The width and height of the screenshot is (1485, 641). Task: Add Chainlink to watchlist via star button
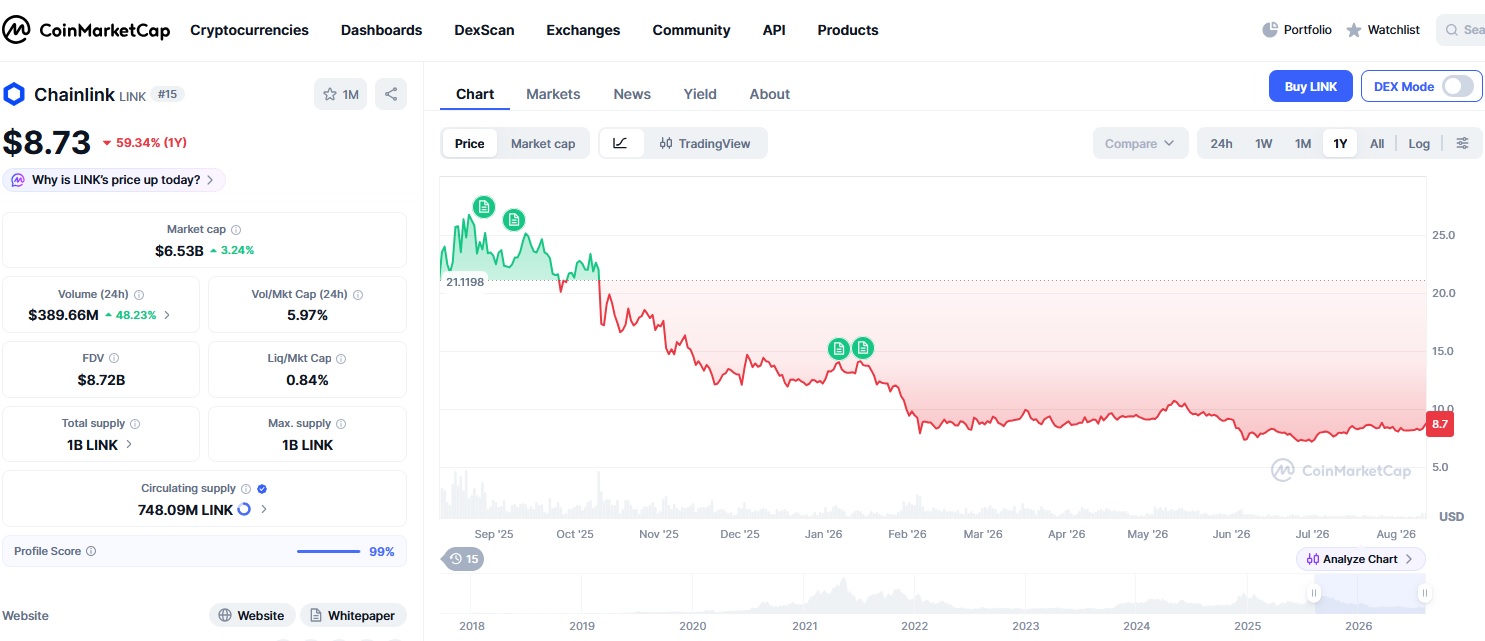click(x=340, y=94)
